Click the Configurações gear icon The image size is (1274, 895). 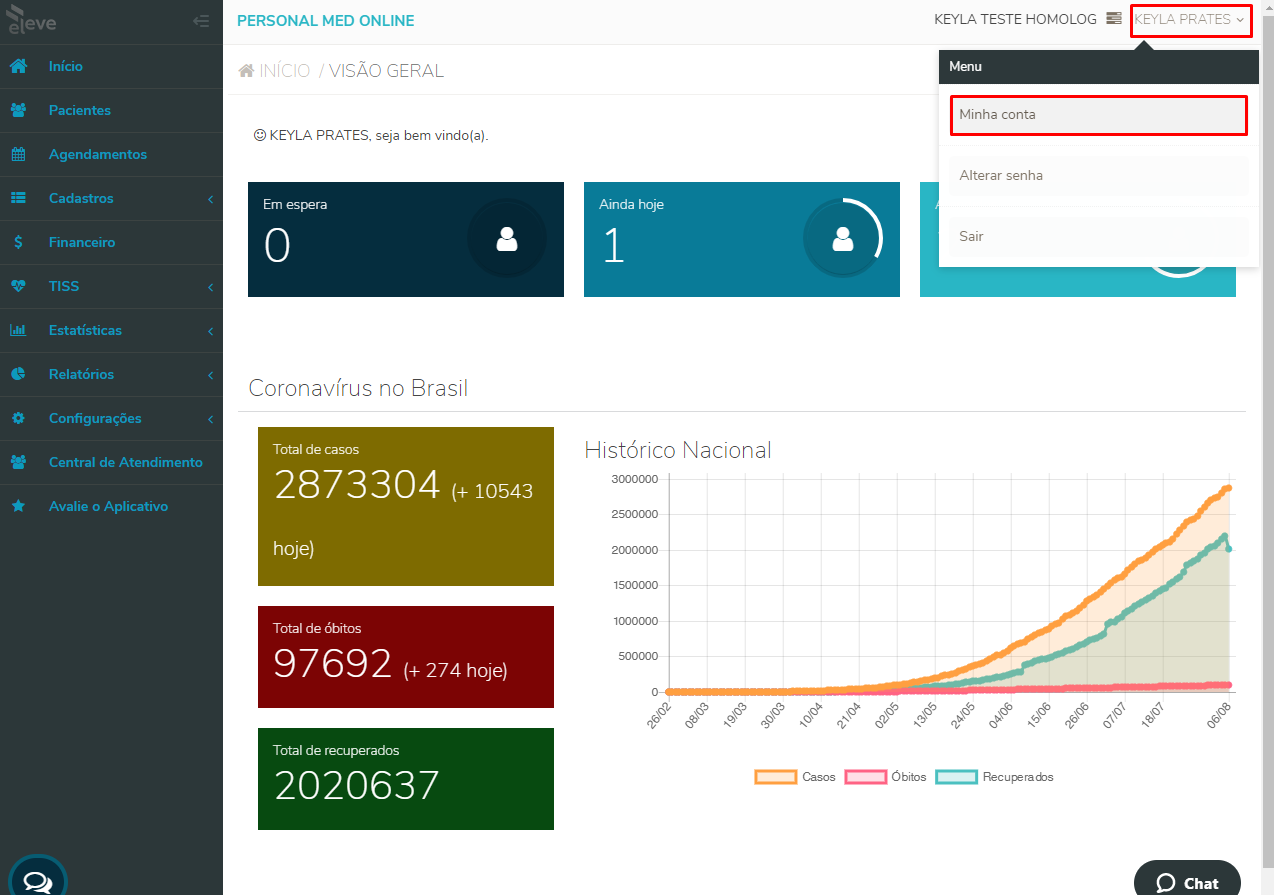[x=18, y=418]
